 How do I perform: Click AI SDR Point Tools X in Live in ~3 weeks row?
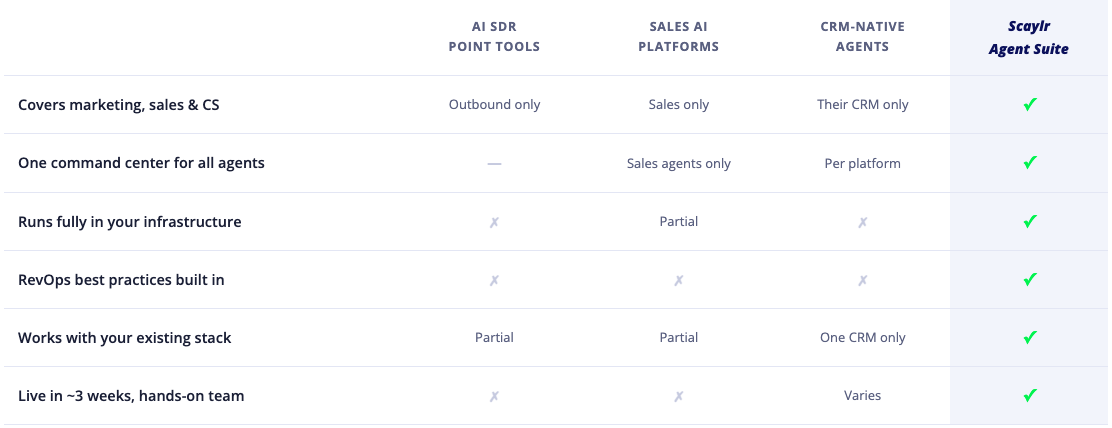[494, 397]
